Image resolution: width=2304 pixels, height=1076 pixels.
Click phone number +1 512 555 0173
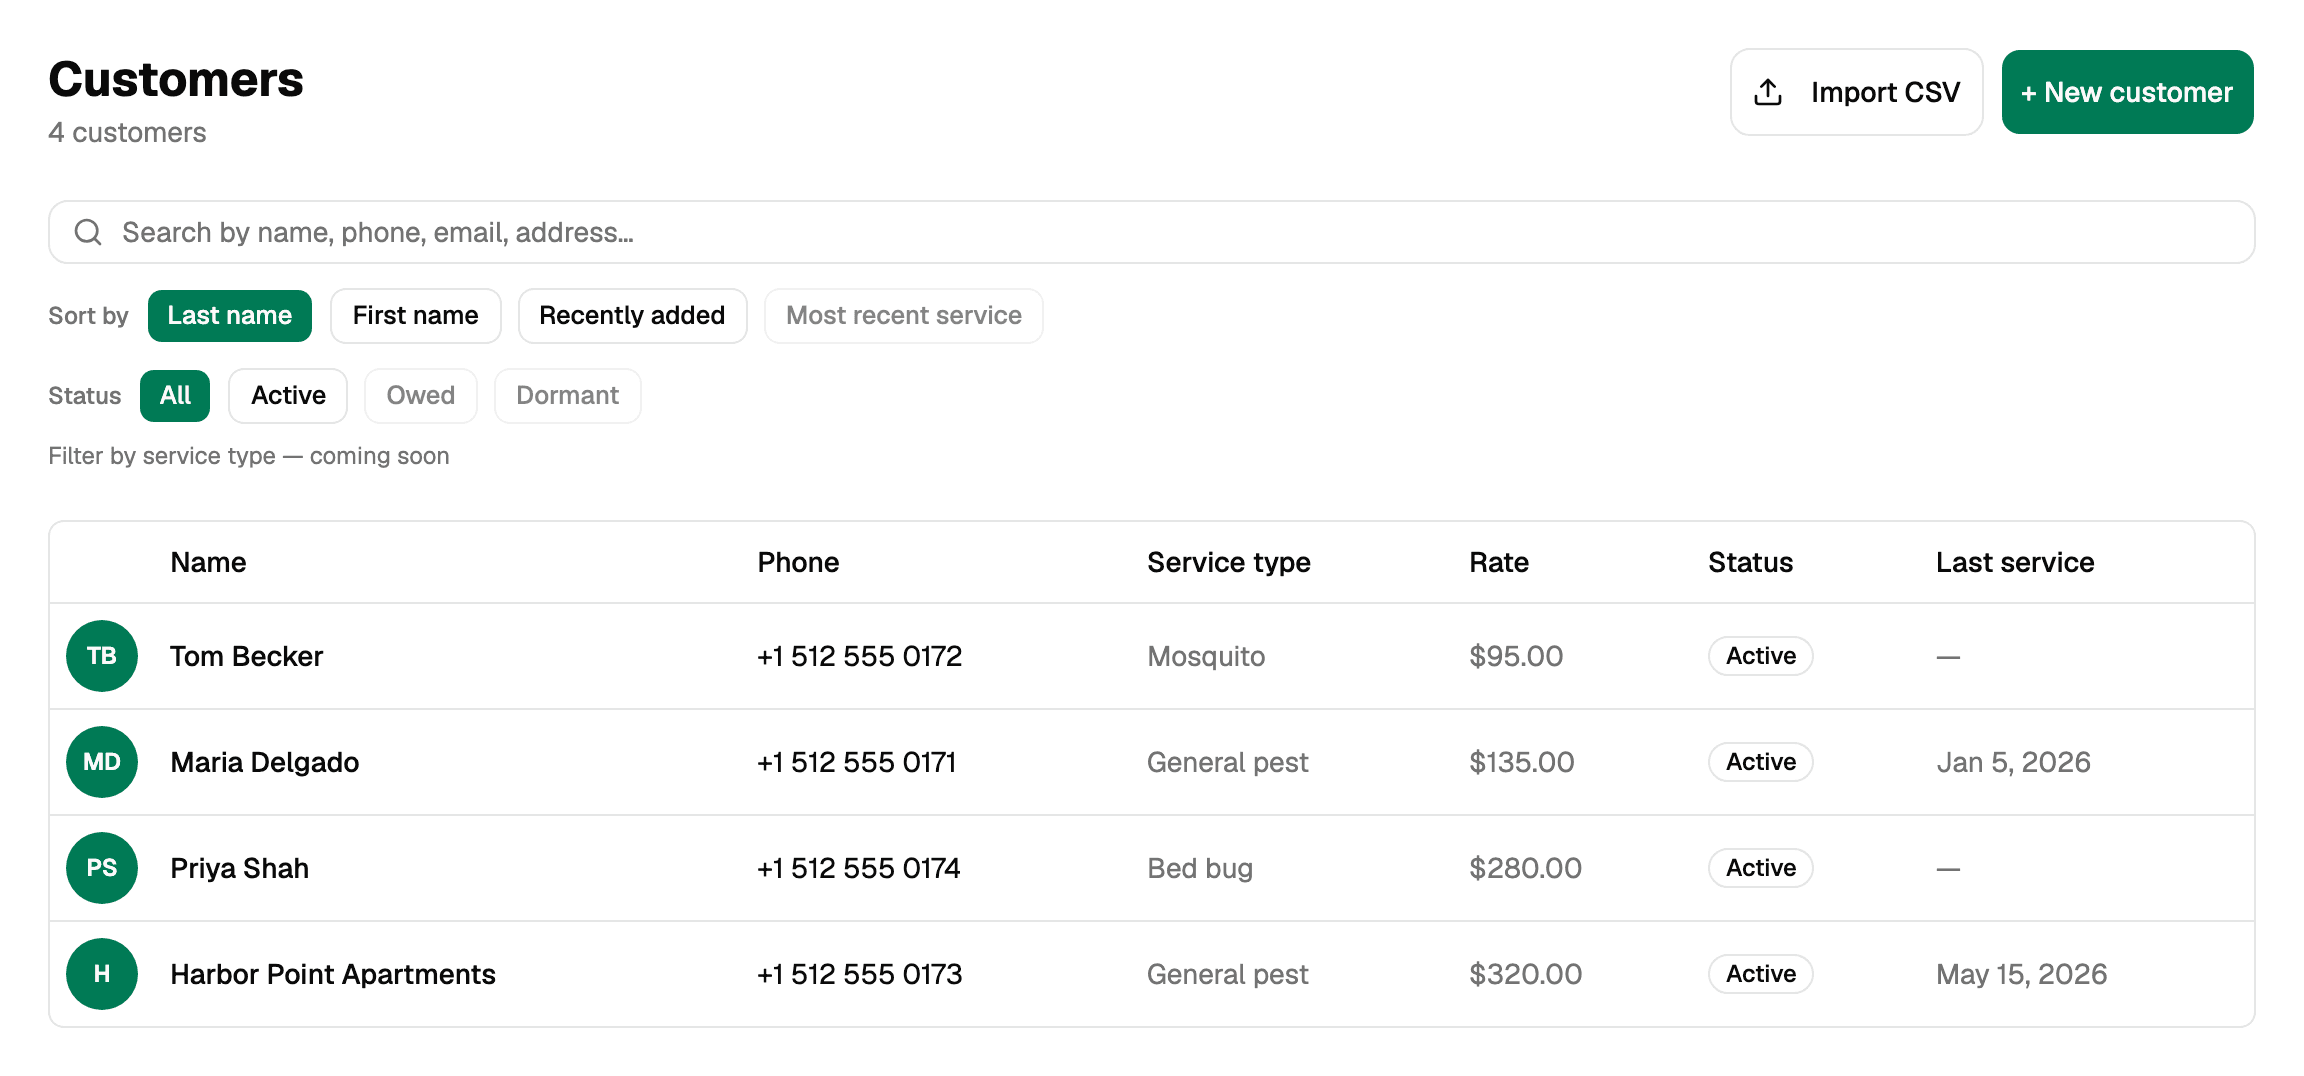click(860, 974)
